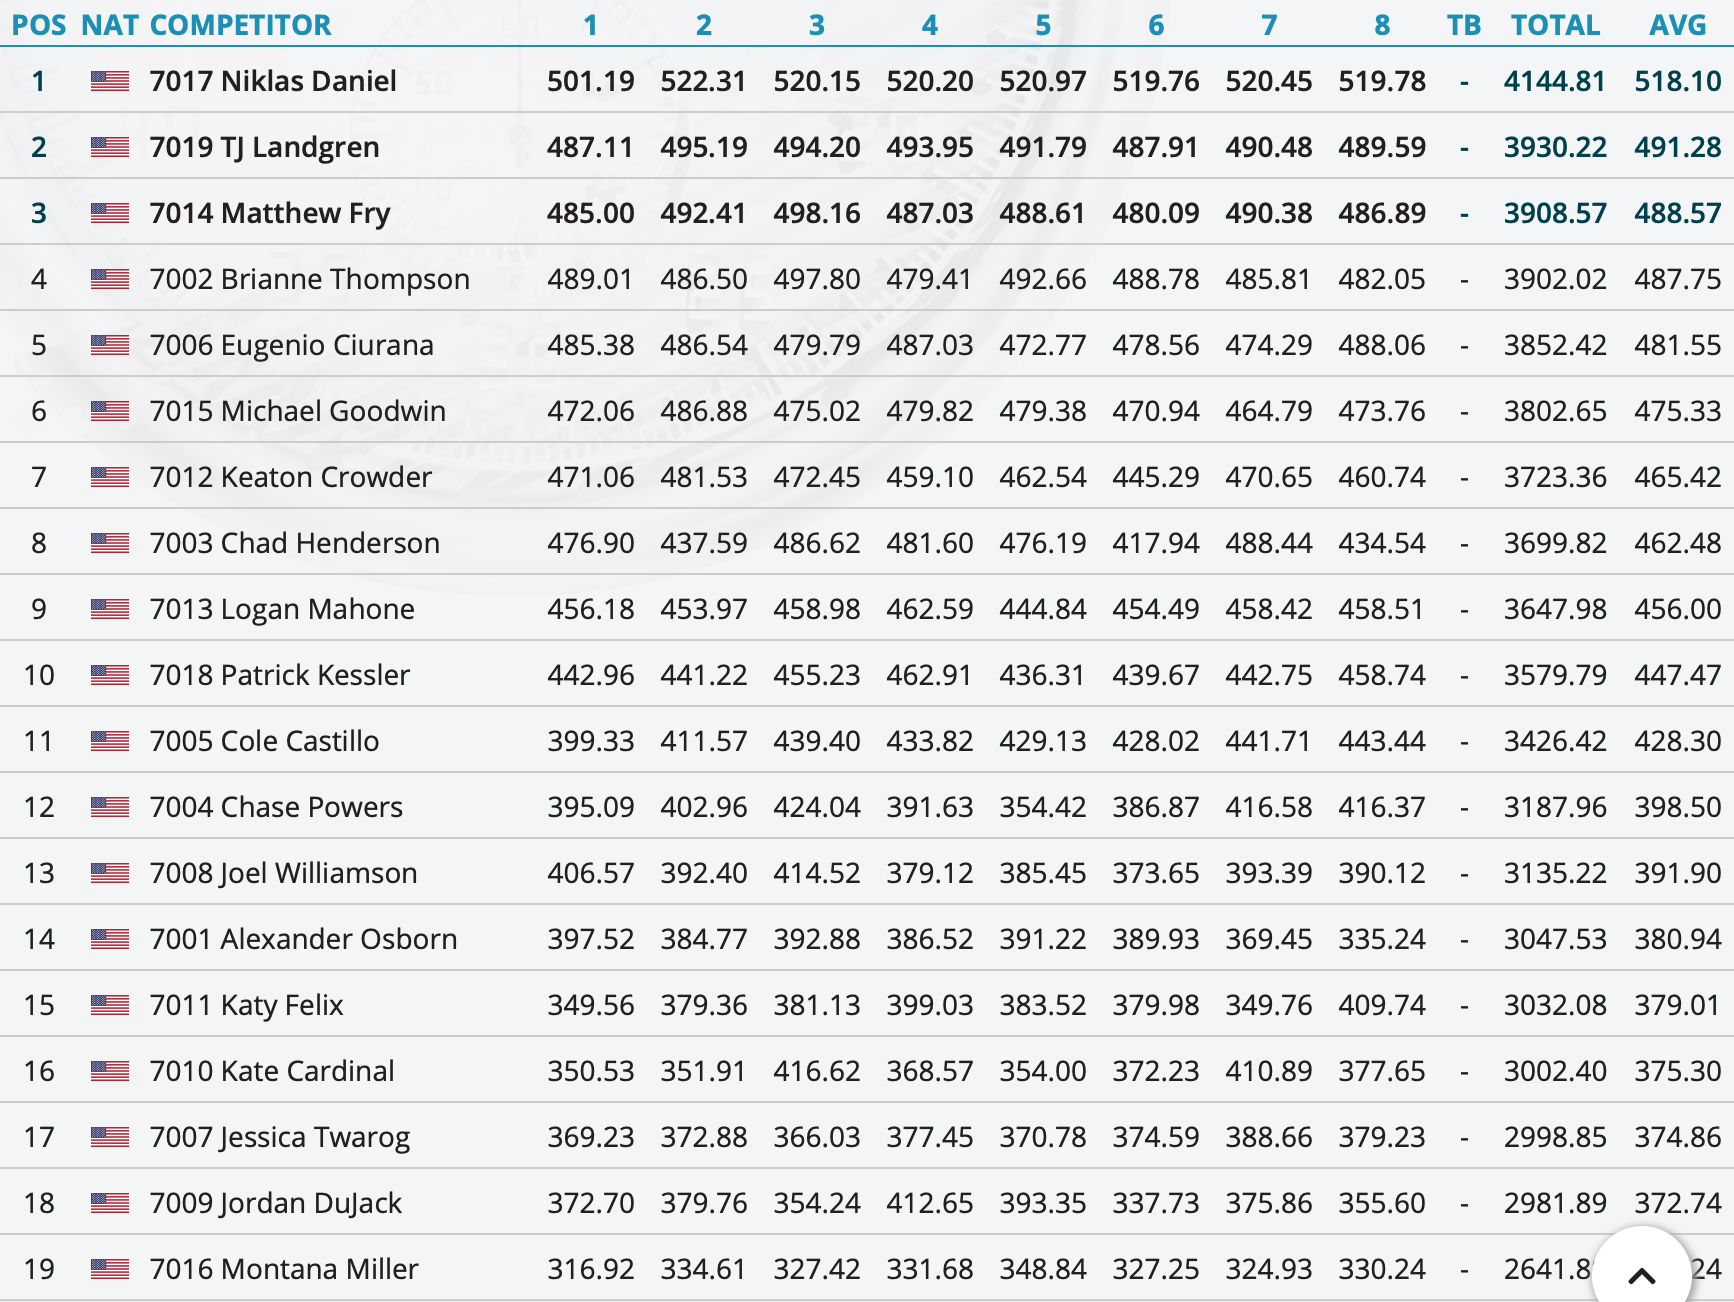1734x1302 pixels.
Task: Click the AVG column header
Action: [x=1677, y=25]
